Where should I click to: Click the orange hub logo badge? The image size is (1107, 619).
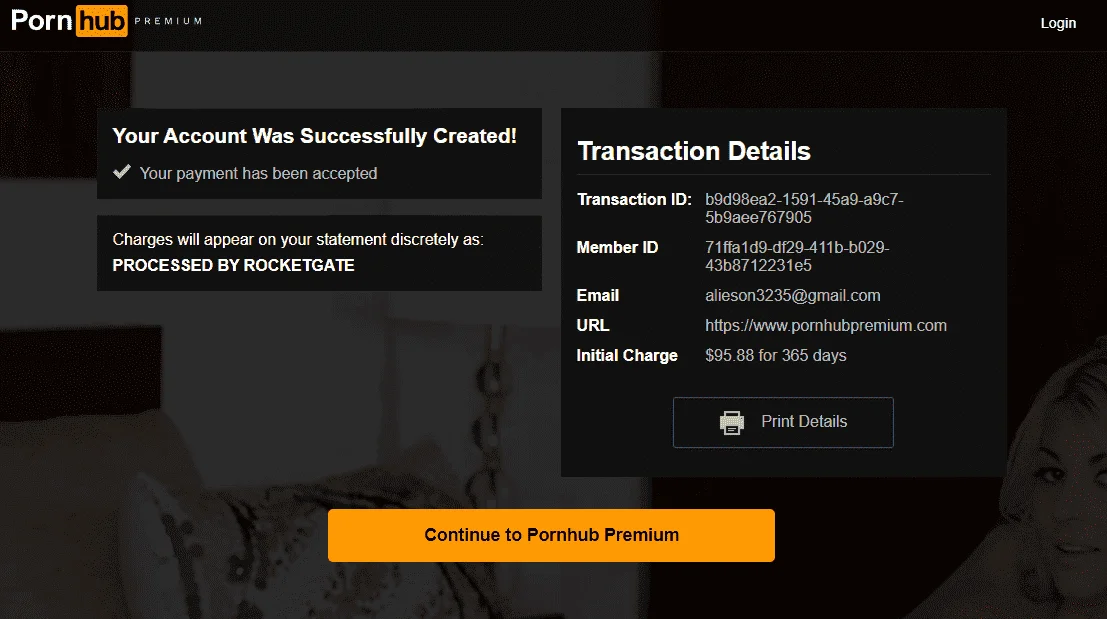(x=102, y=21)
